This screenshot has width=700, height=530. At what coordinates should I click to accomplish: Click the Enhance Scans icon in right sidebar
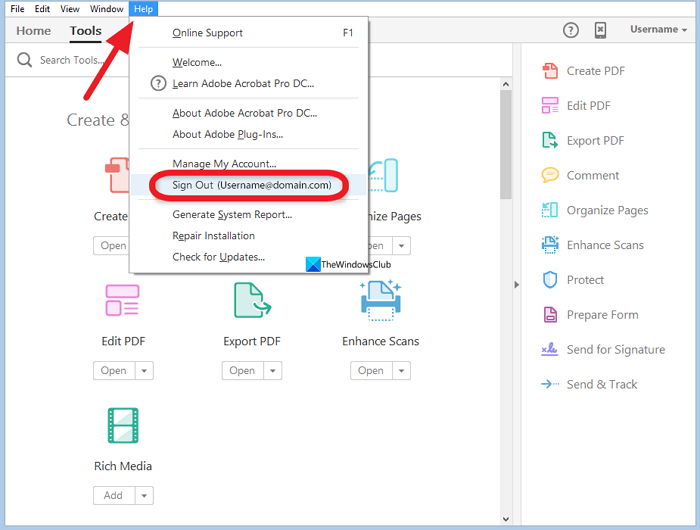click(x=550, y=245)
